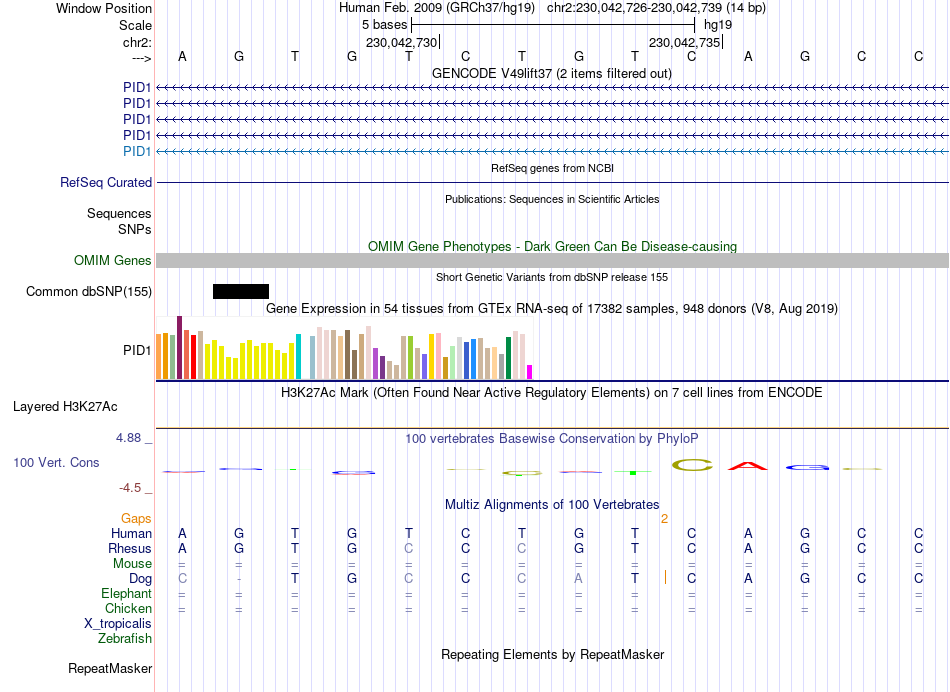Click 'Human Feb. 2009 (GRCh37/hg19)' assembly text
950x692 pixels.
(x=437, y=8)
